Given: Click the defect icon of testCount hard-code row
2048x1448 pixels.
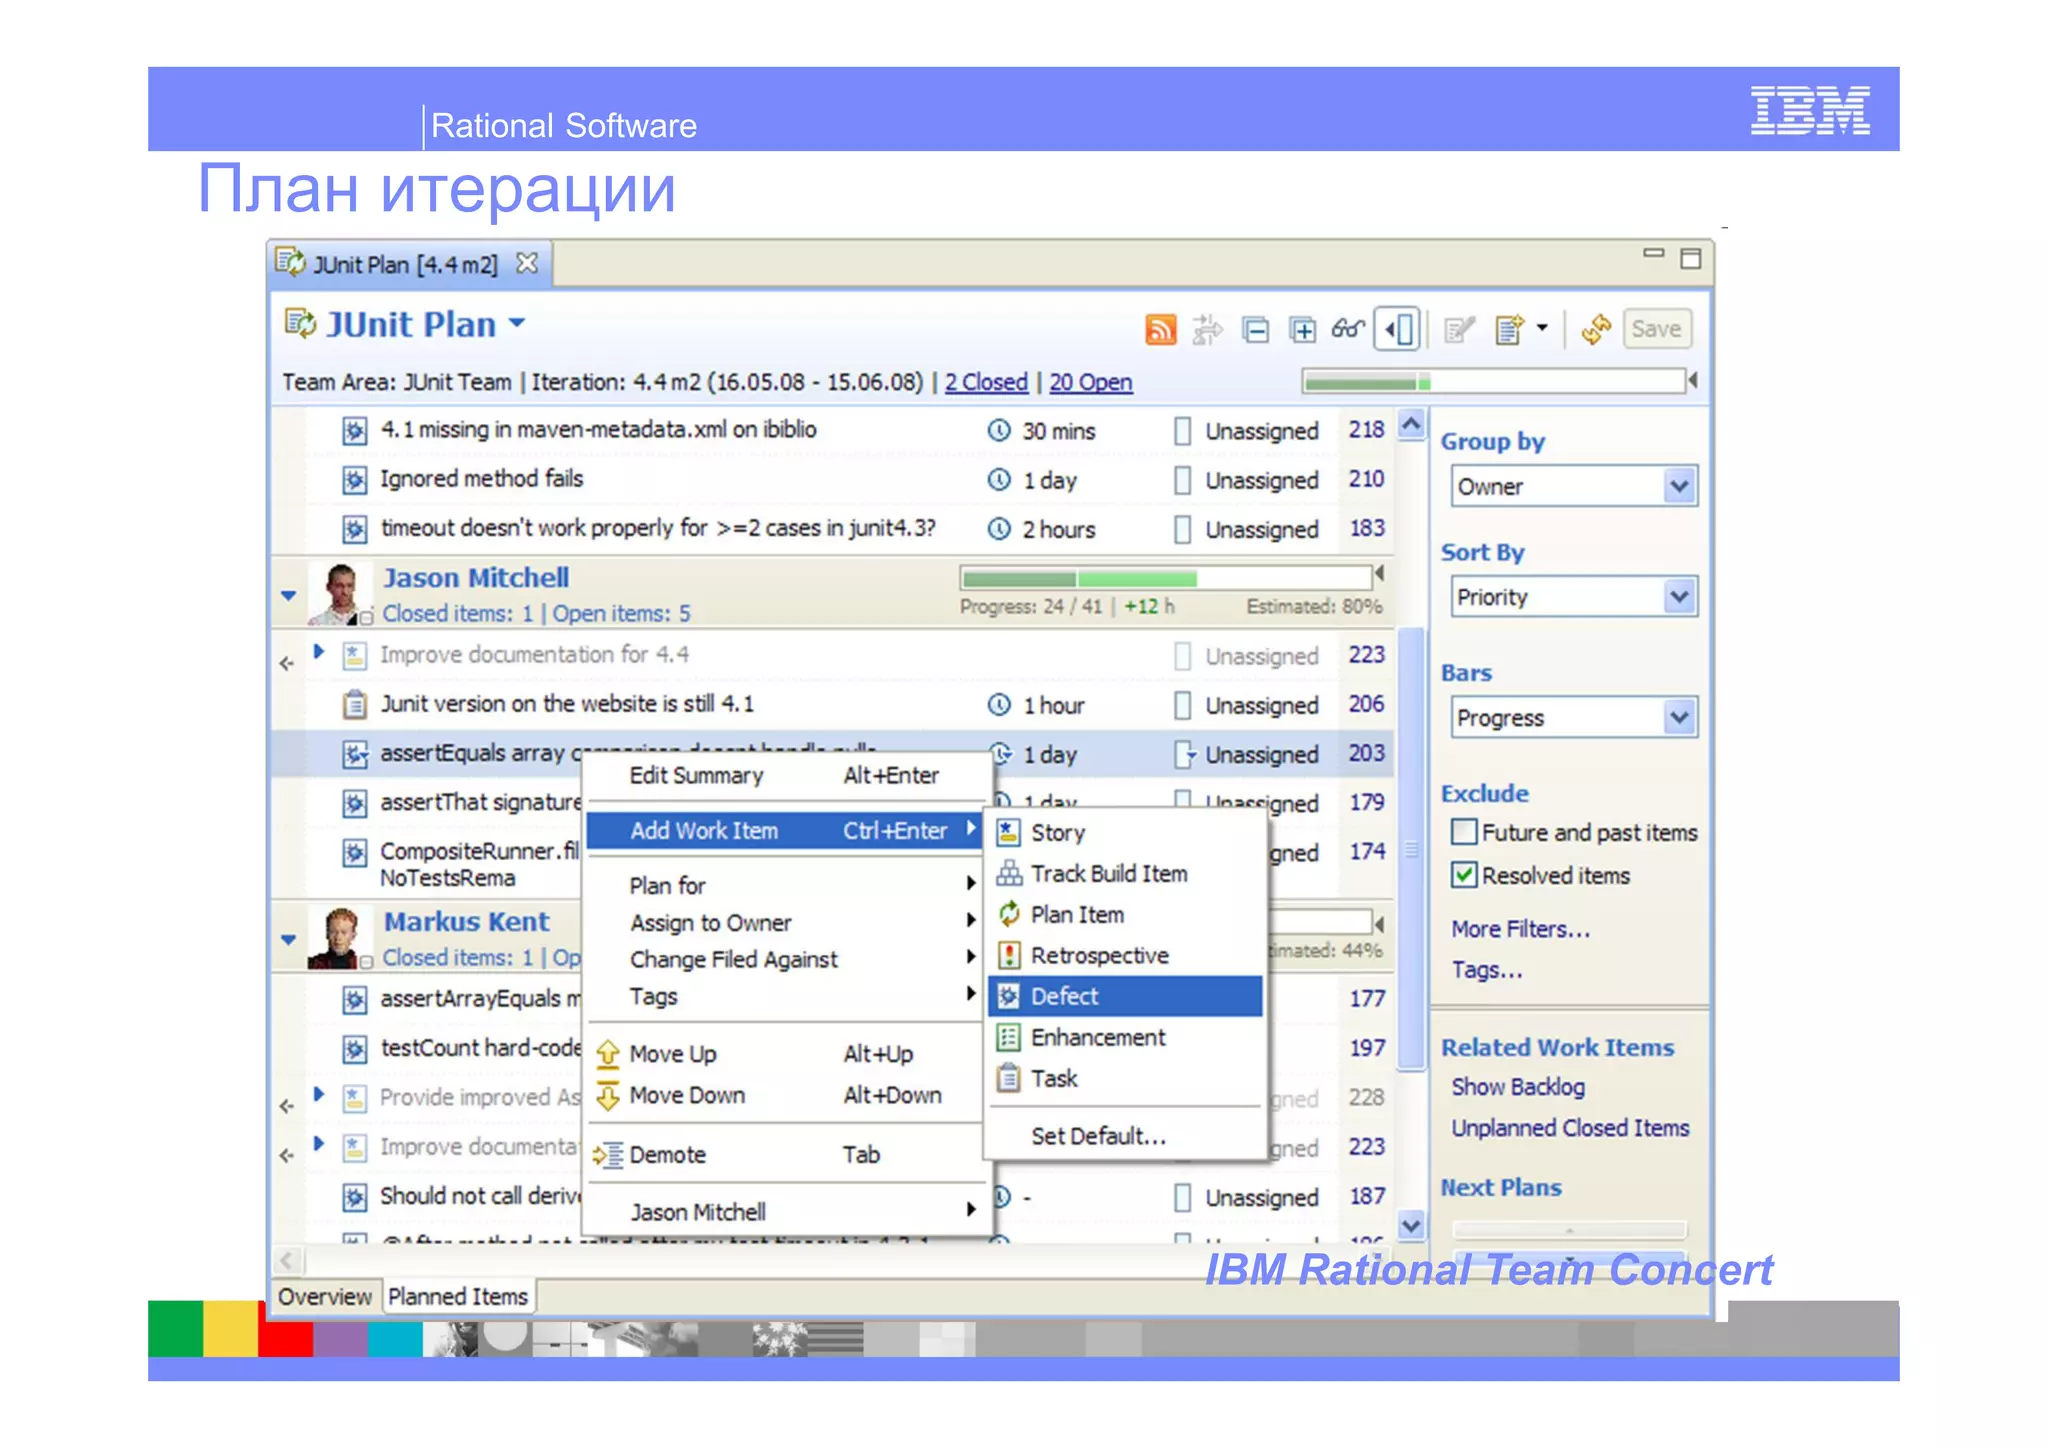Looking at the screenshot, I should pyautogui.click(x=354, y=1049).
